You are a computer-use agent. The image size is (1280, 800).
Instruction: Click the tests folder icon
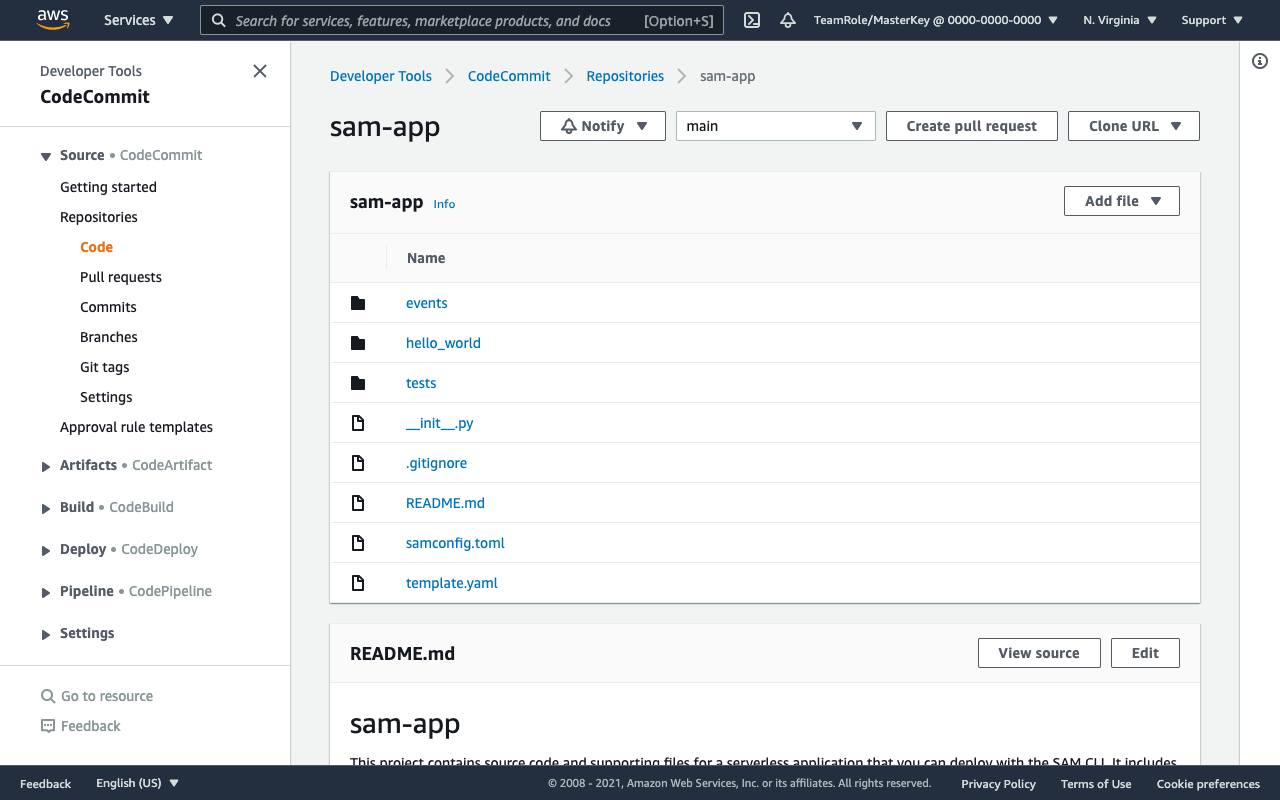tap(358, 383)
